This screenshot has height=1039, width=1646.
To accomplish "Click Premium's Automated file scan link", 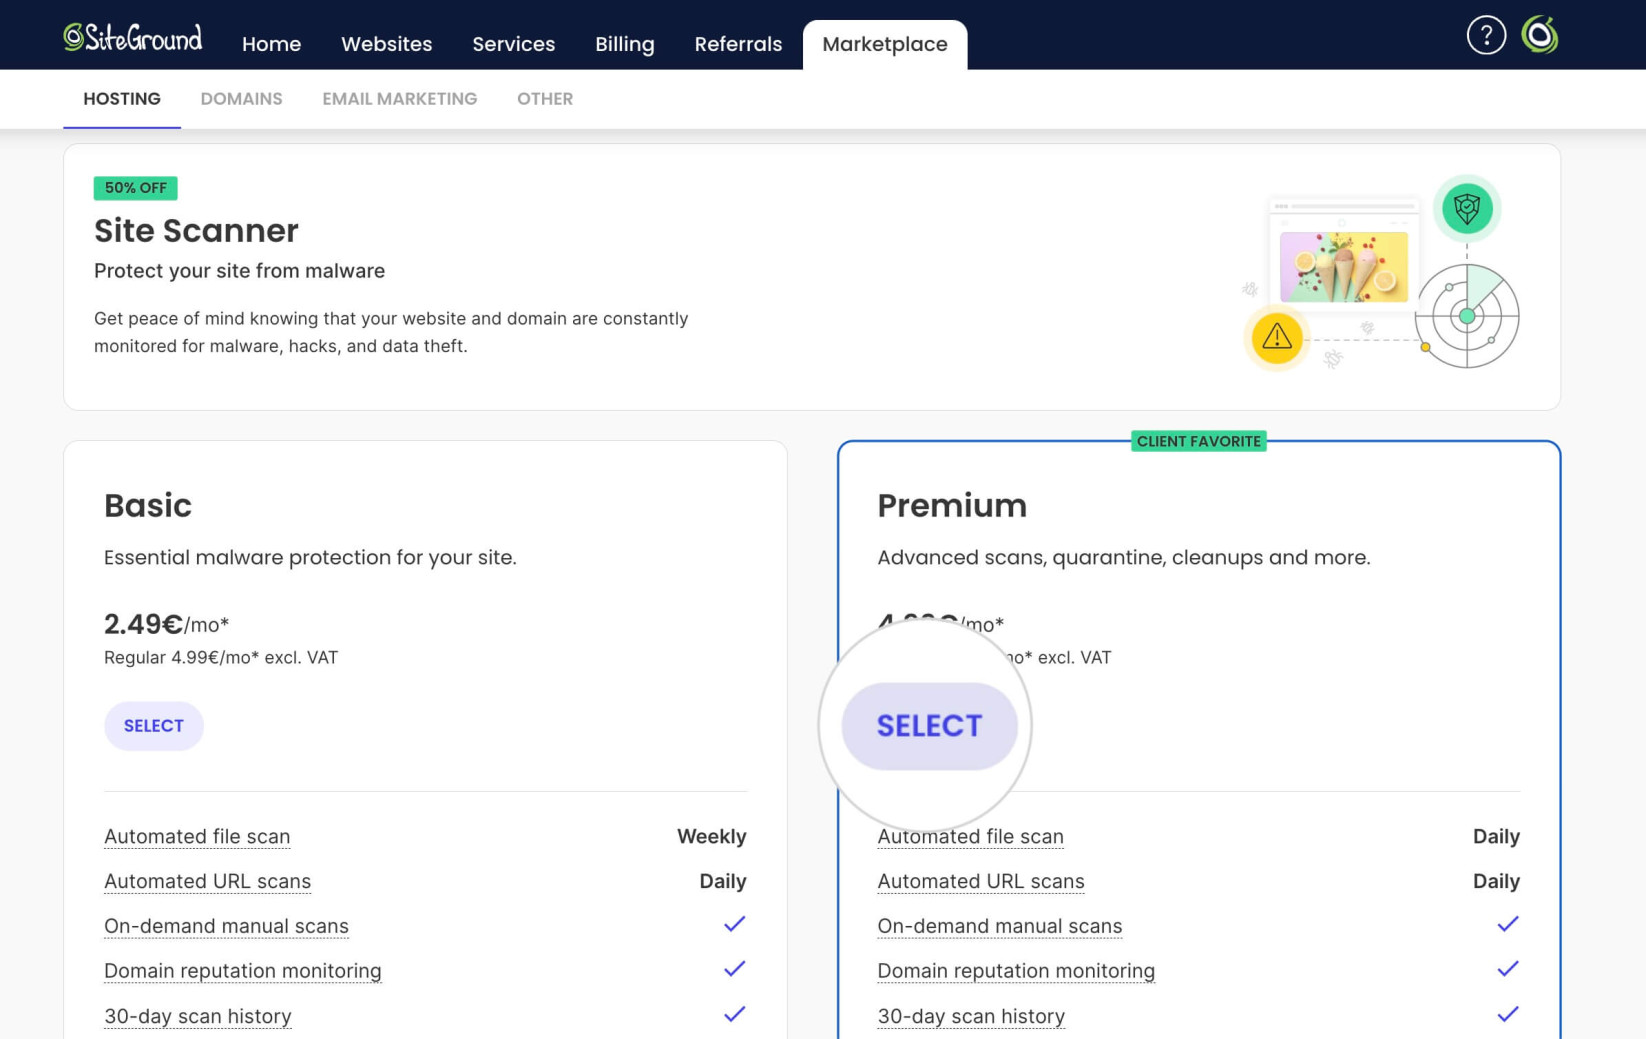I will click(x=970, y=836).
